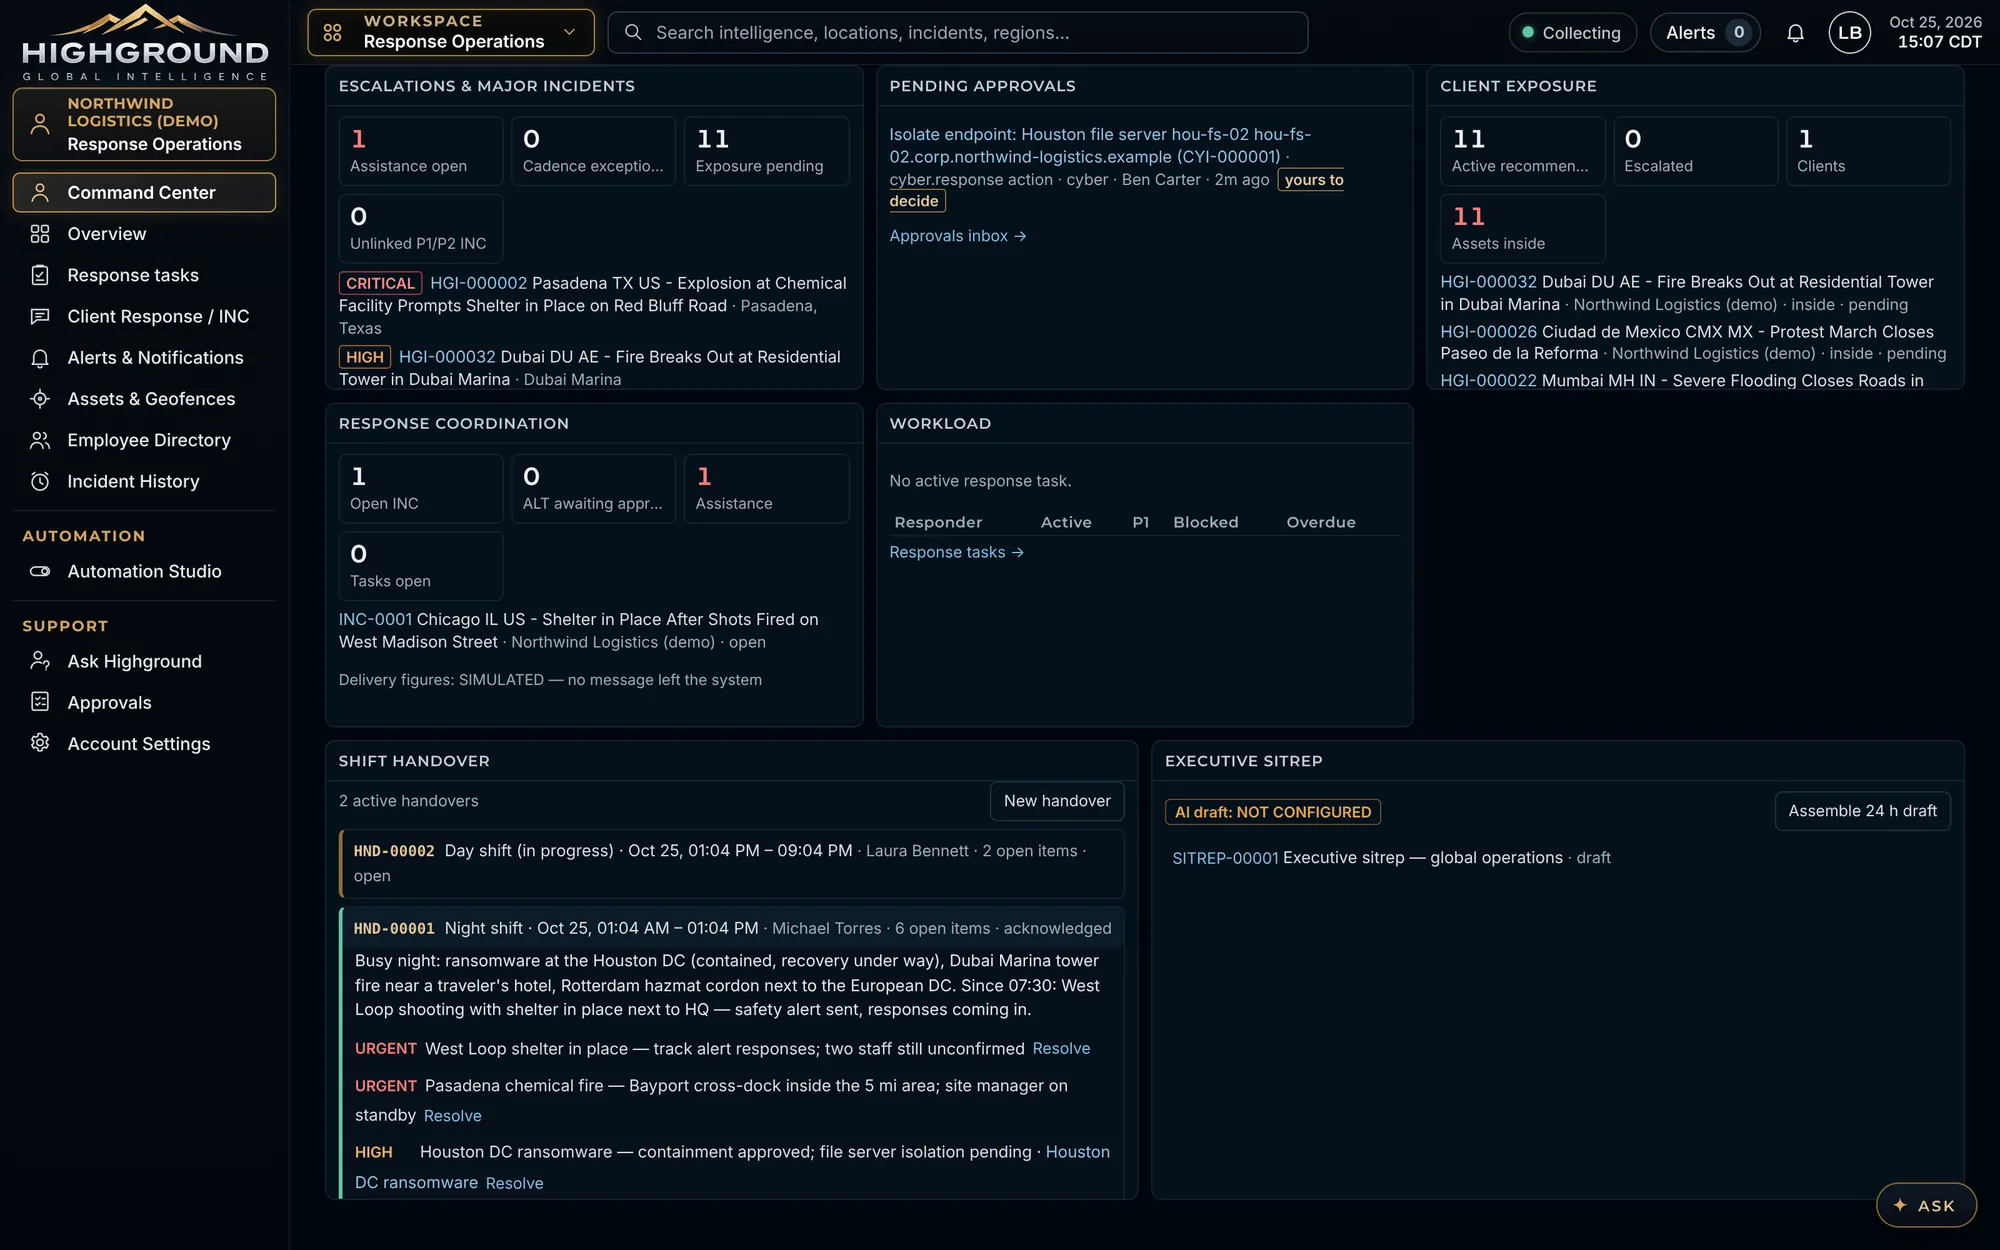Click the Client Response / INC chat icon
Screen dimensions: 2000x1250
[x=40, y=316]
